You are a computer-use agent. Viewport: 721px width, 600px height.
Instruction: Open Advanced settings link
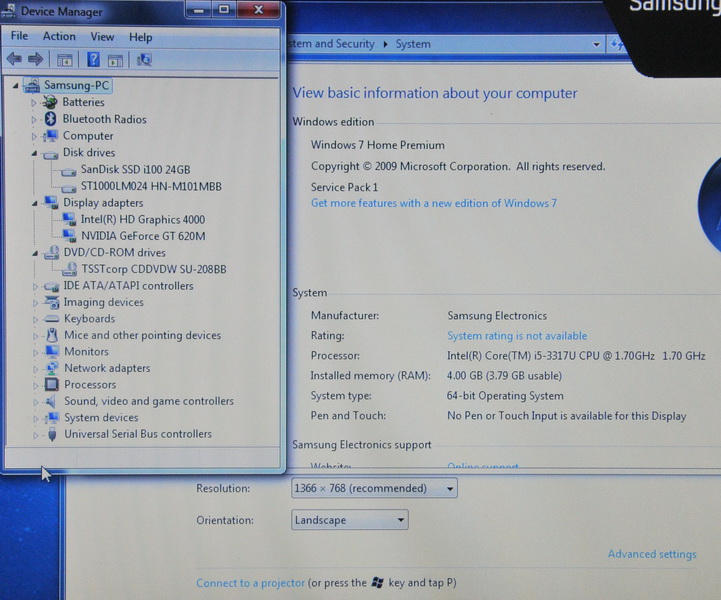652,554
